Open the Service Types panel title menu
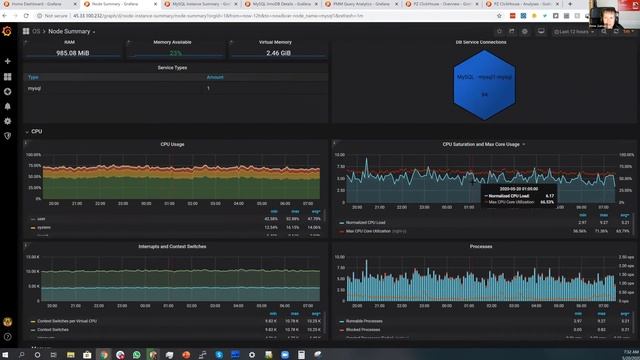This screenshot has height=360, width=640. coord(172,68)
